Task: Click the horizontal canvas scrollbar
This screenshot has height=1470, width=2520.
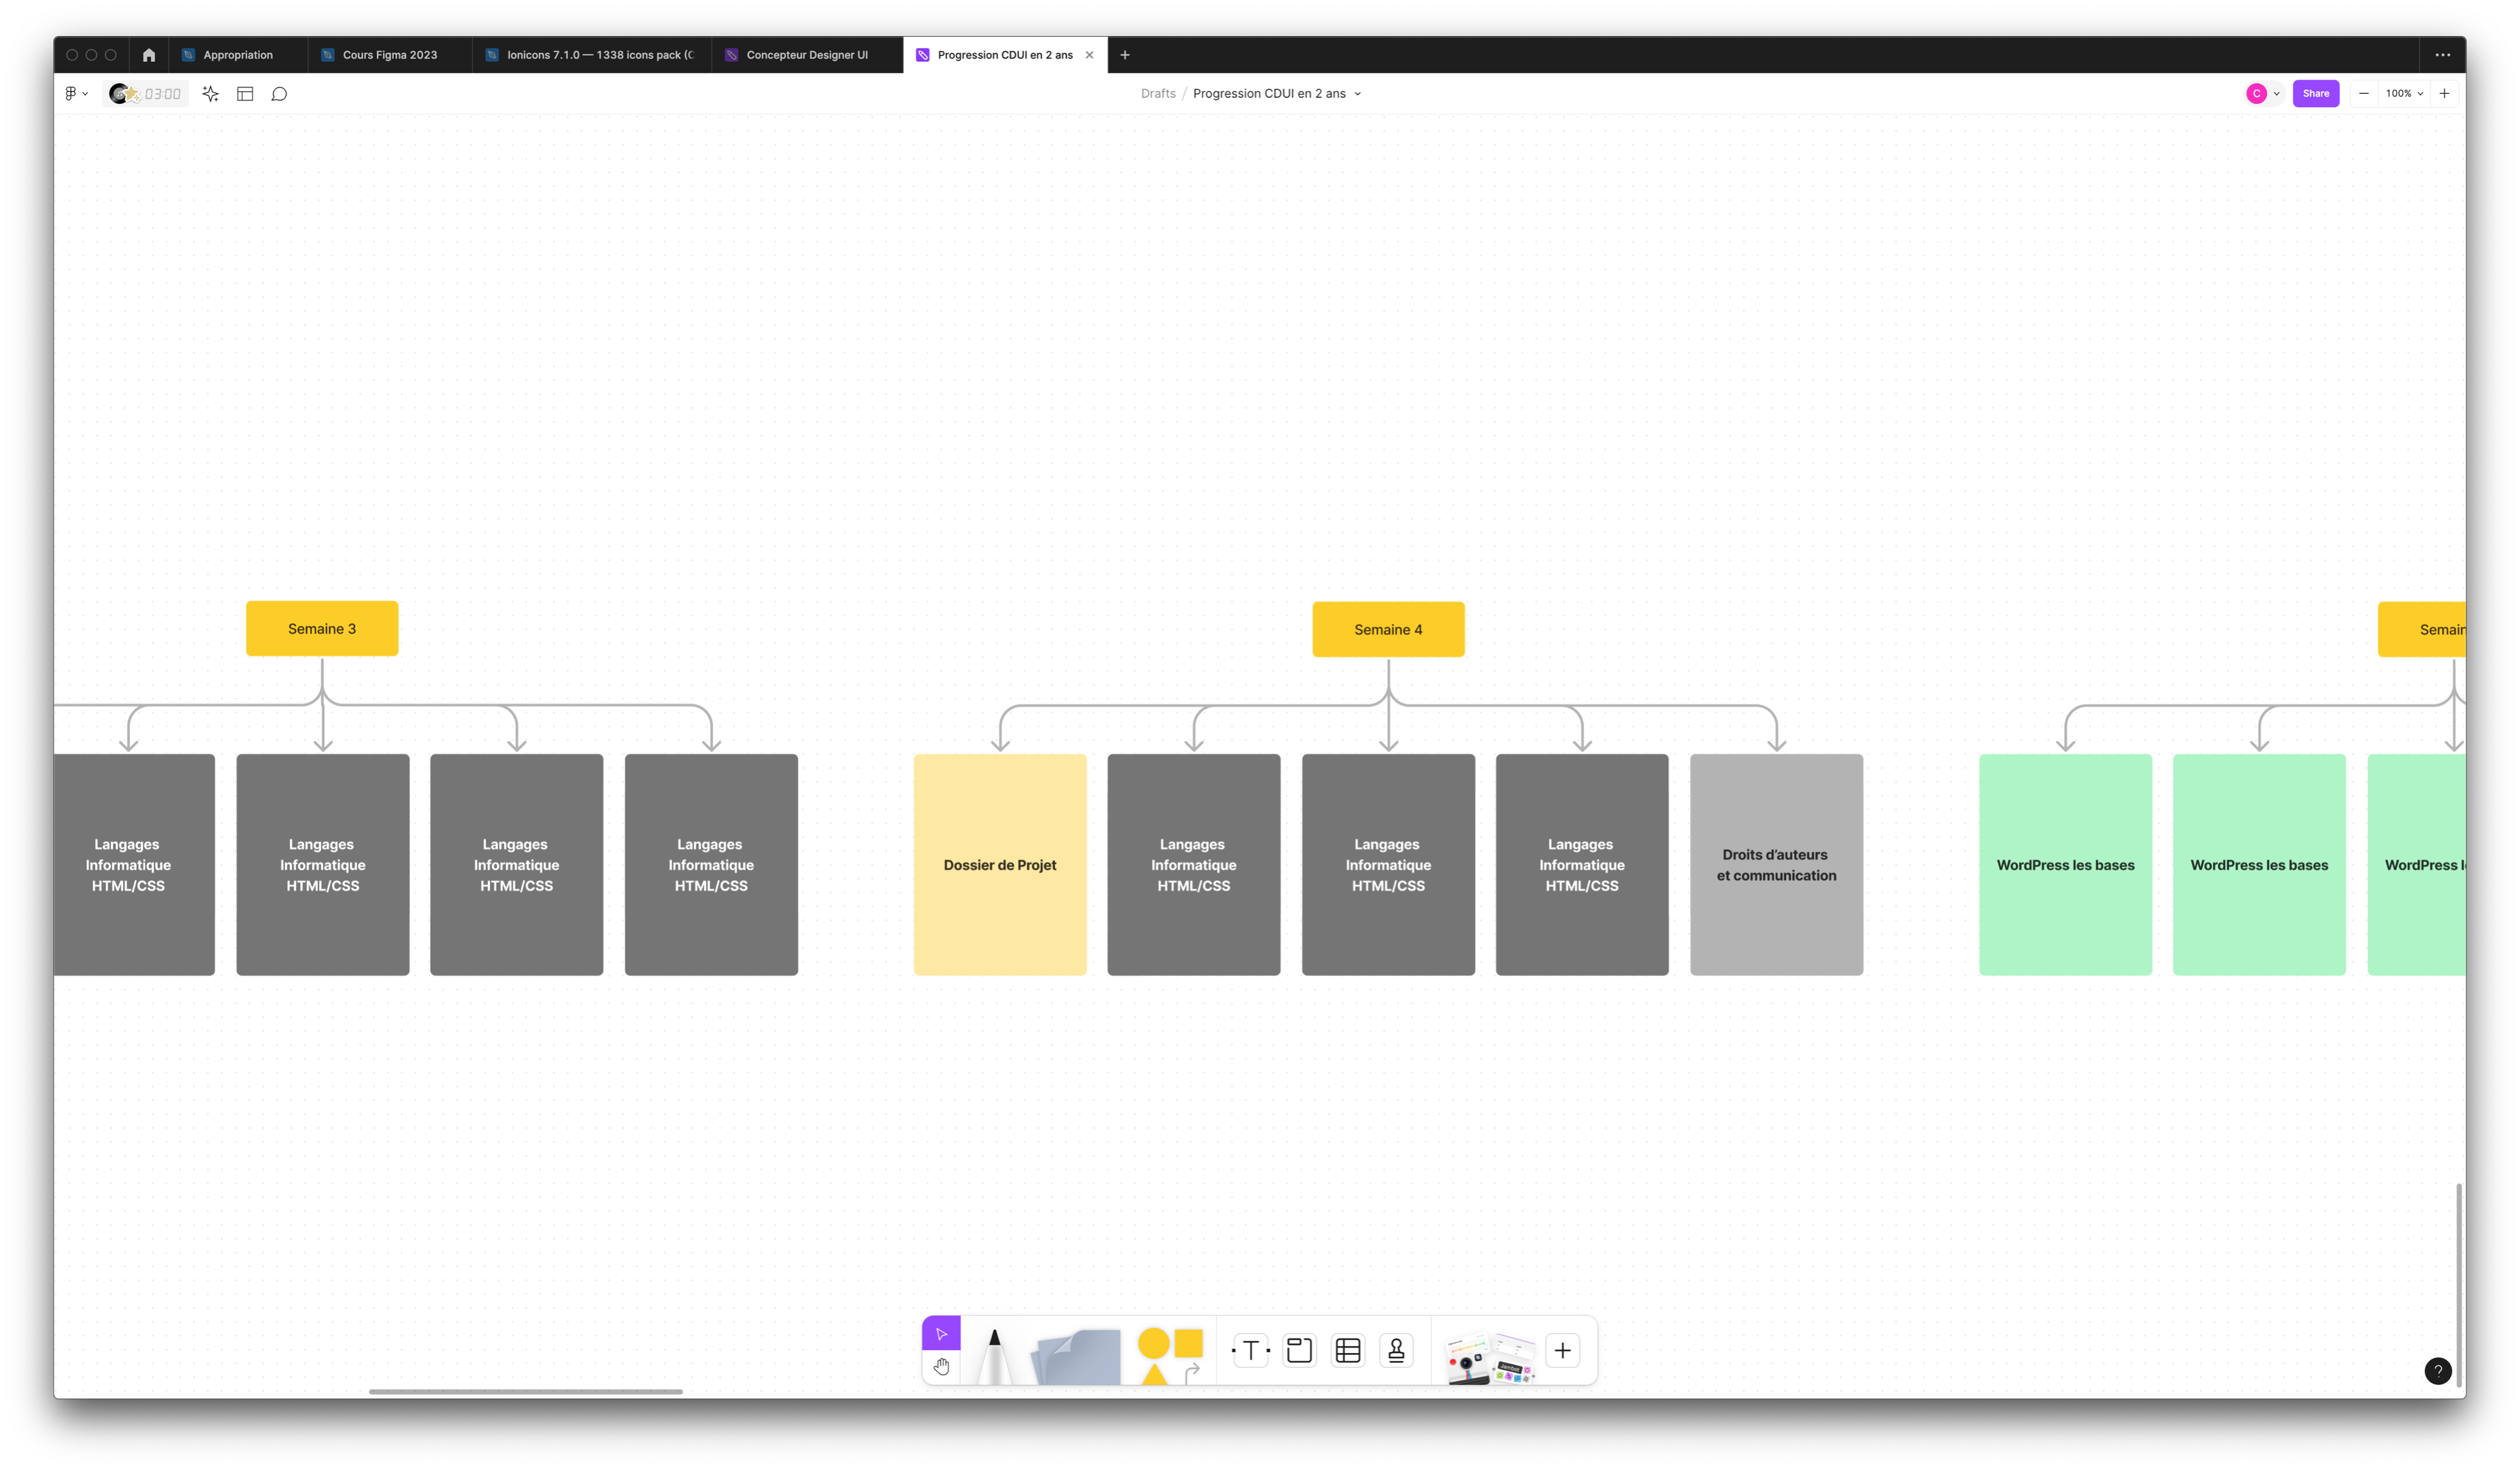Action: [x=525, y=1391]
